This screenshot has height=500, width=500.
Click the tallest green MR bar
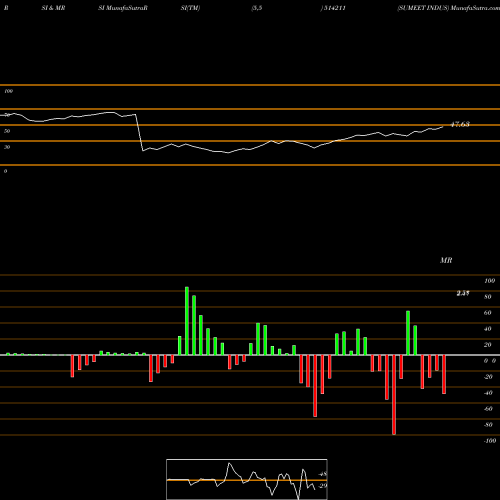click(187, 321)
